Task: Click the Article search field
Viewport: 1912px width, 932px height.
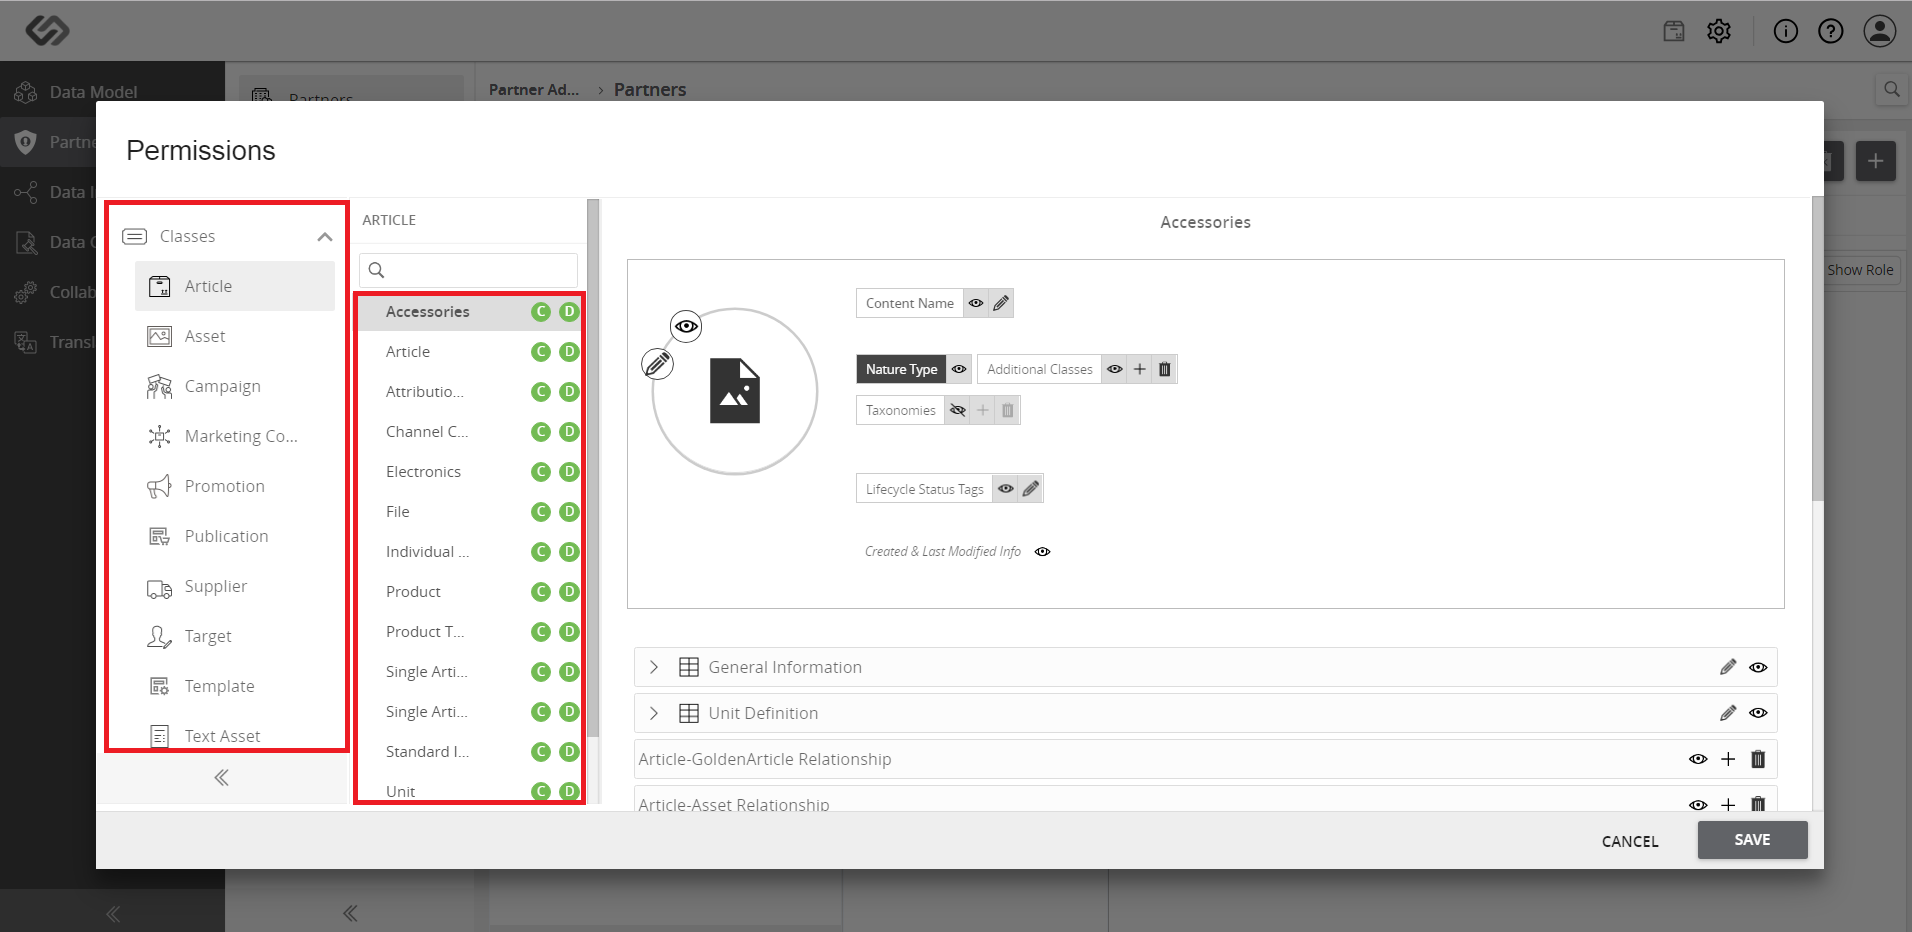Action: (469, 270)
